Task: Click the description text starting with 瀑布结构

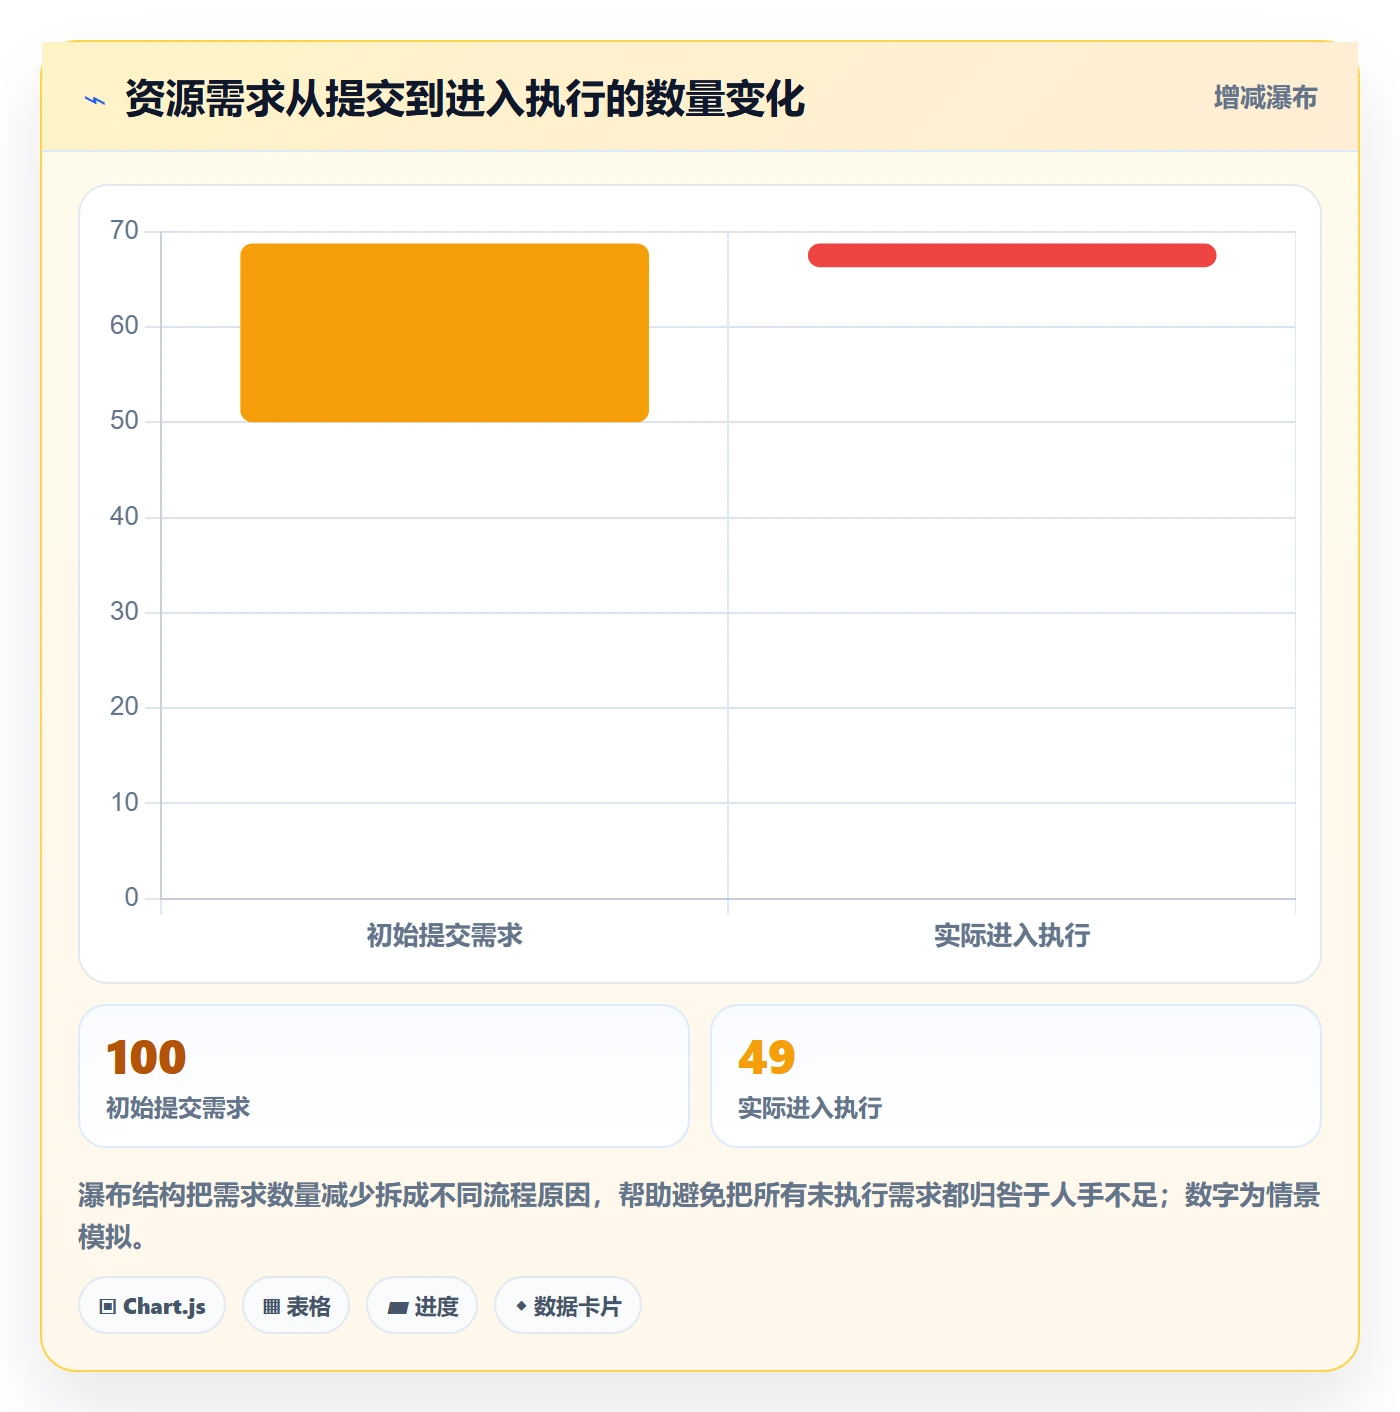Action: [x=699, y=1216]
